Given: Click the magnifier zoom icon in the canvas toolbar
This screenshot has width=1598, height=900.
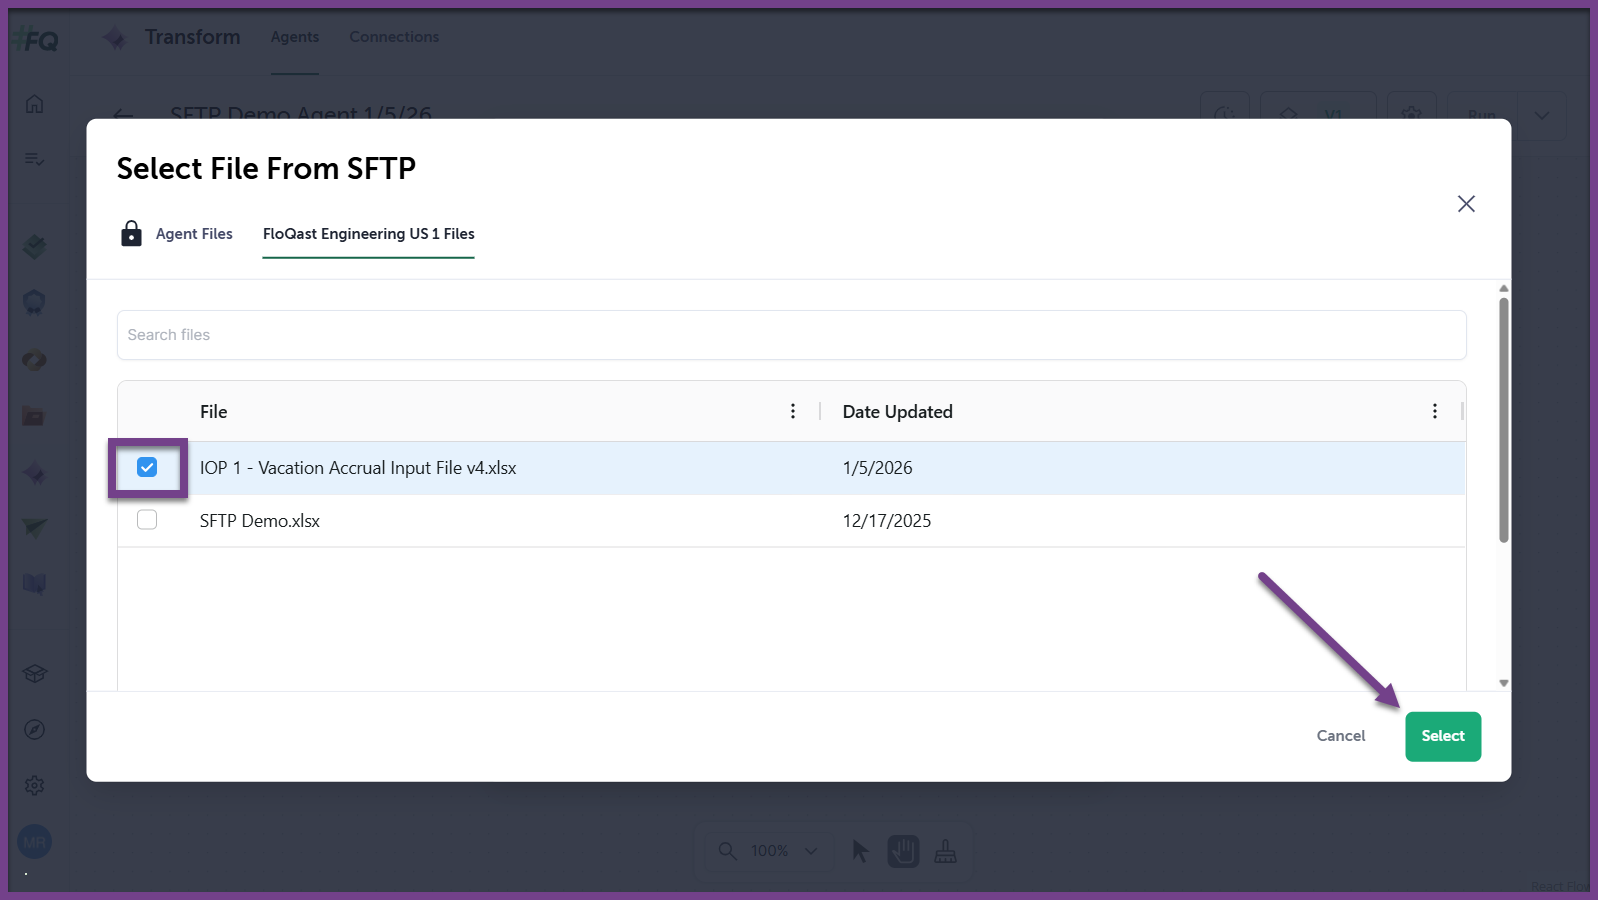Looking at the screenshot, I should 728,851.
